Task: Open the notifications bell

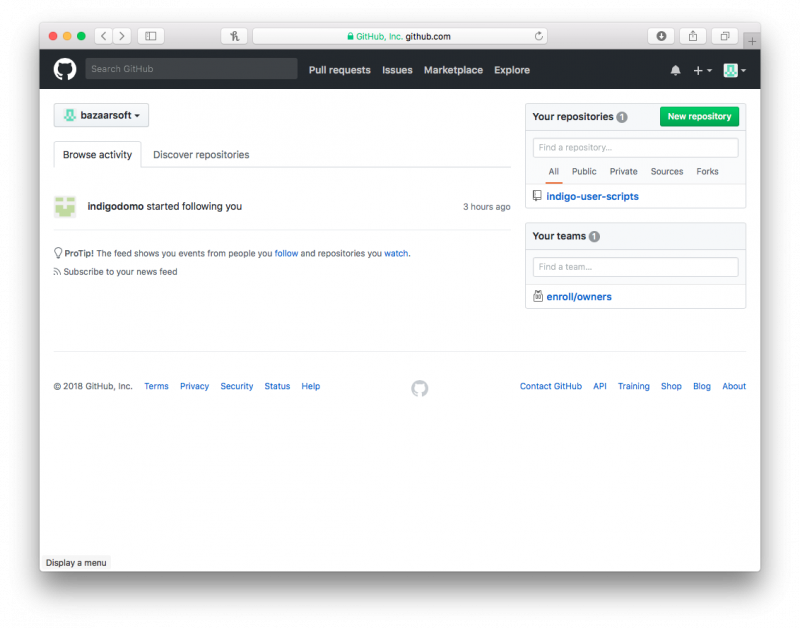Action: pyautogui.click(x=675, y=70)
